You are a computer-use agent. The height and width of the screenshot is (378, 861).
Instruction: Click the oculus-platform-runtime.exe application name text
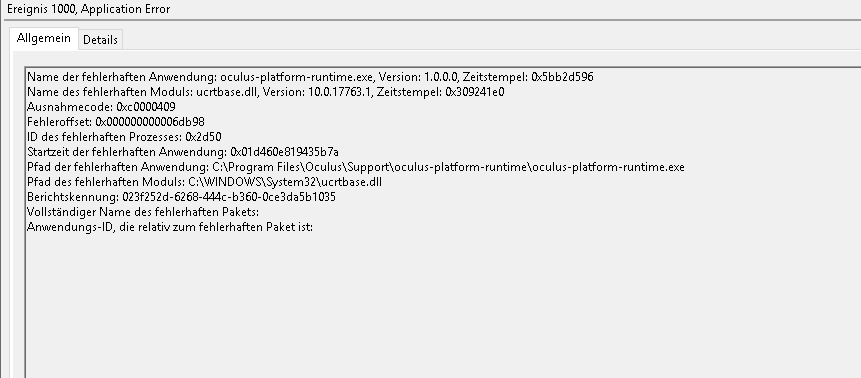pos(298,77)
